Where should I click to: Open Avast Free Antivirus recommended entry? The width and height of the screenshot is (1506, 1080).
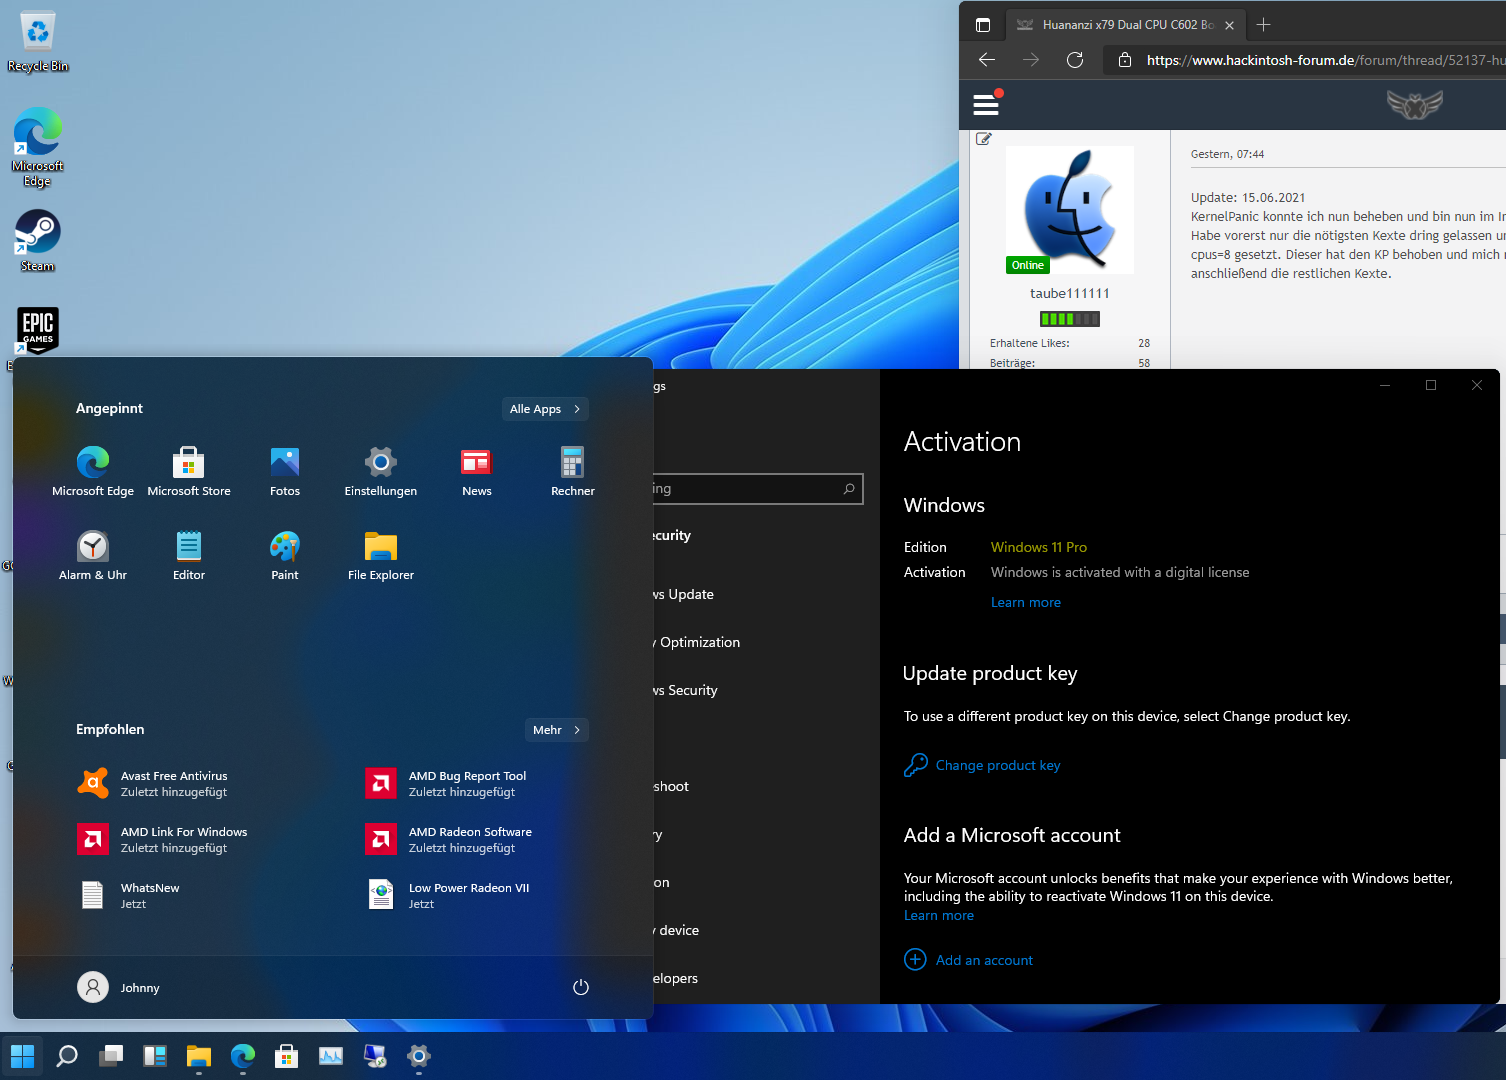174,783
